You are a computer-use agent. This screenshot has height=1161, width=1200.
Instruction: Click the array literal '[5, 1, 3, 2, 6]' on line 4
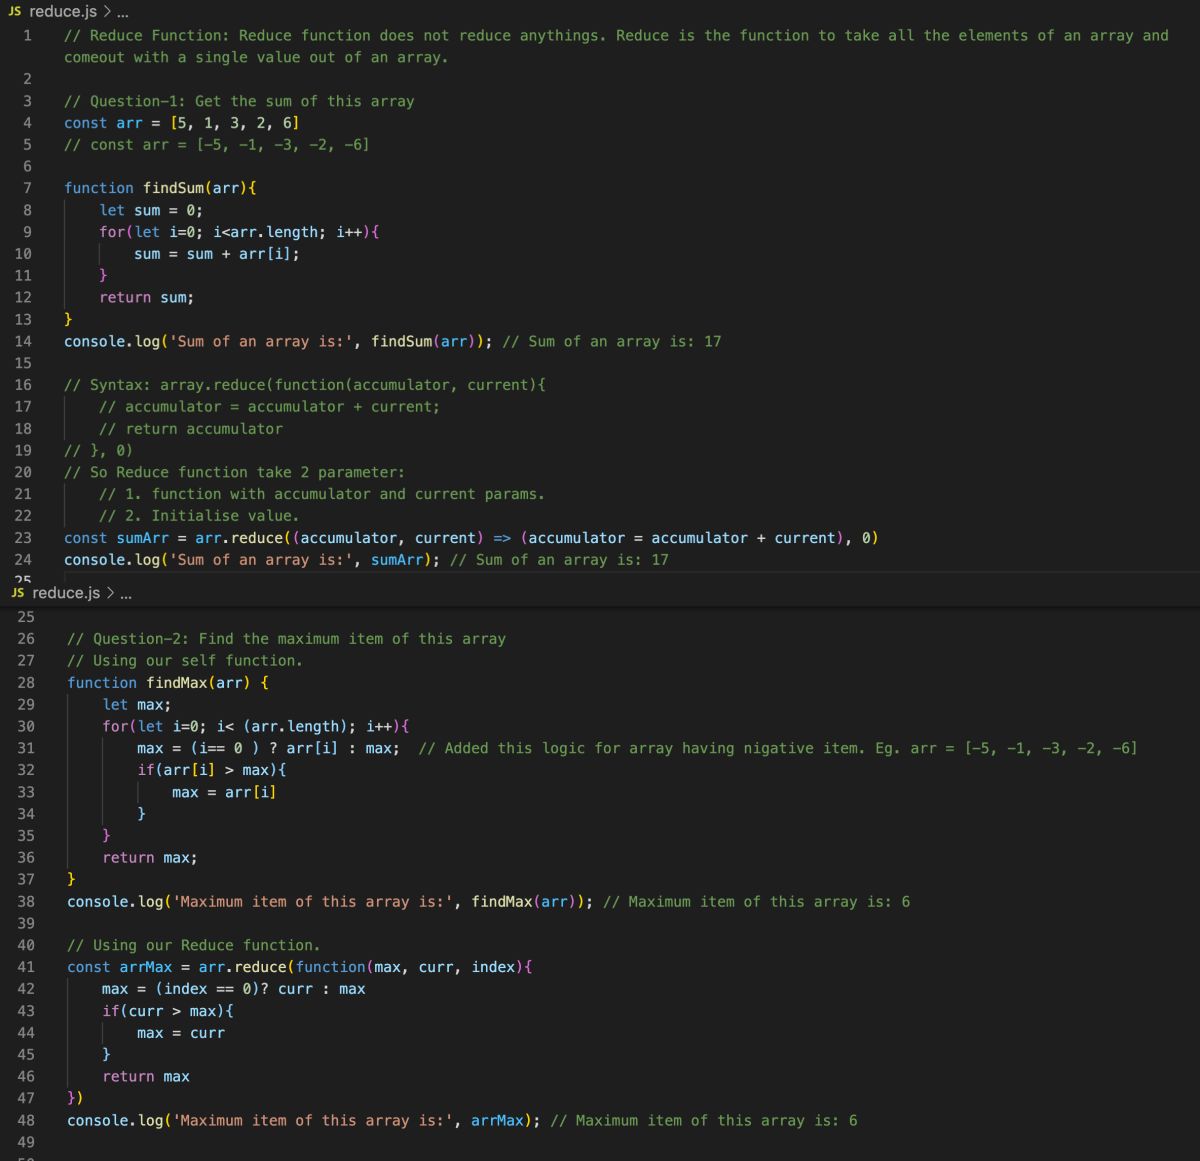(x=235, y=123)
